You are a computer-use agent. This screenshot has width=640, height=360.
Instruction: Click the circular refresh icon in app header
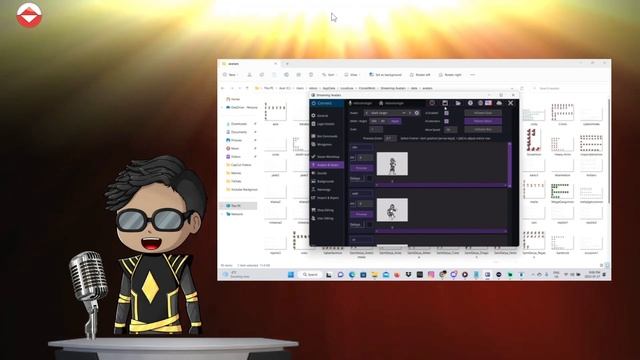[x=432, y=103]
